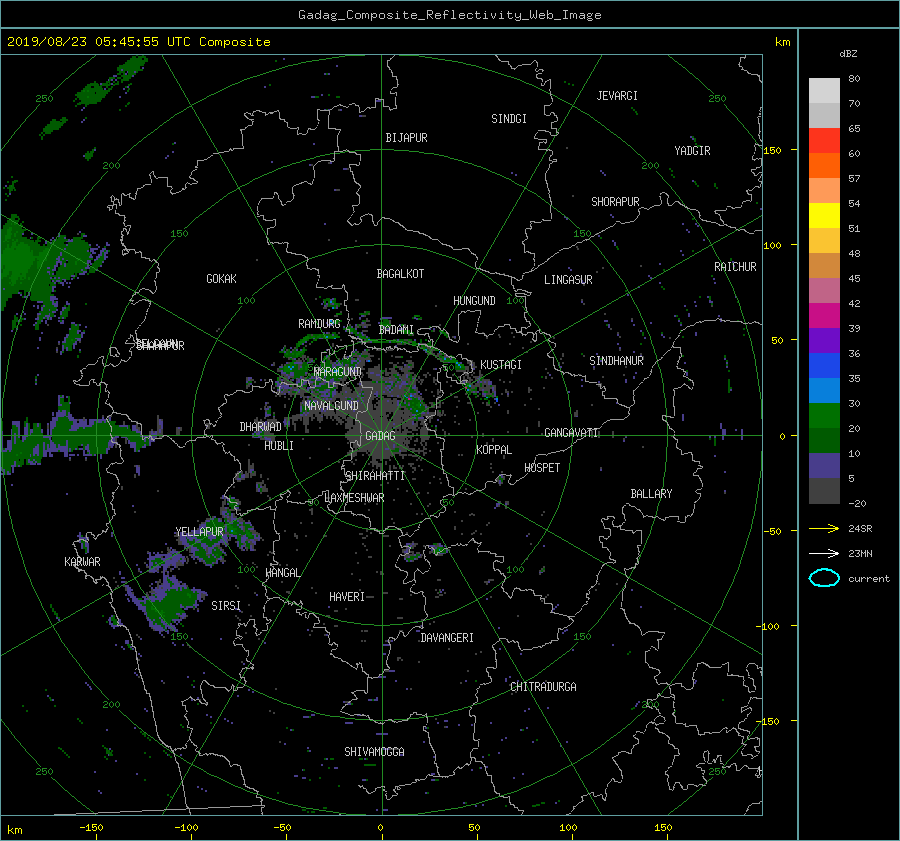The width and height of the screenshot is (900, 841).
Task: Select the HANGAL label
Action: click(282, 573)
